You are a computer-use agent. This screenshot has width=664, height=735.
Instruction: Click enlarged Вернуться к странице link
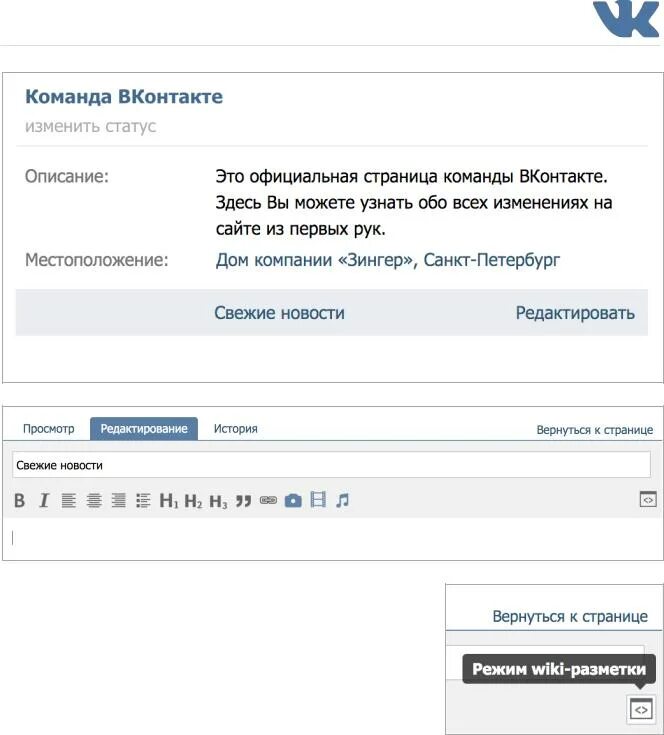[x=570, y=616]
